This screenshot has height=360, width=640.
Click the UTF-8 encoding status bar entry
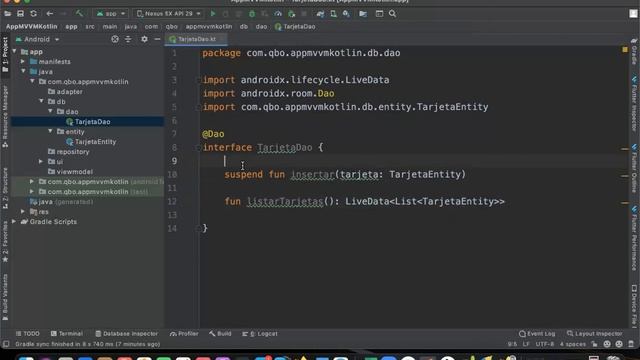click(x=544, y=344)
